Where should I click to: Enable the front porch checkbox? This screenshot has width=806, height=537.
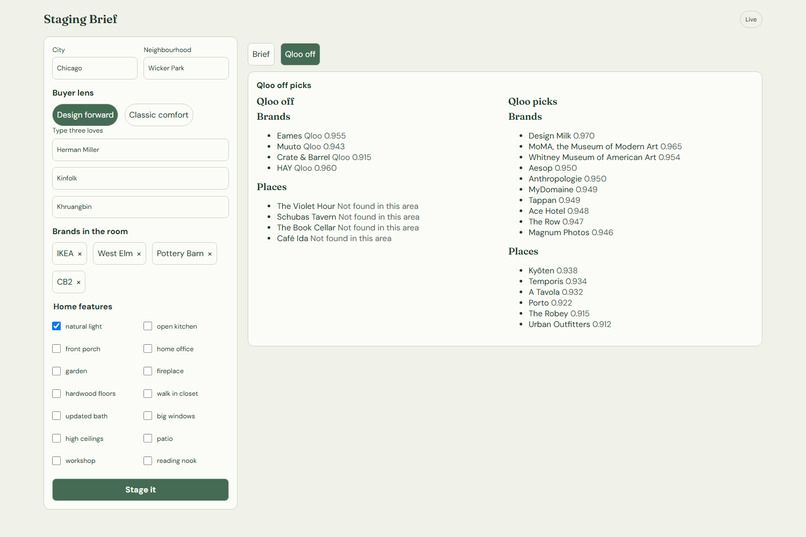tap(57, 349)
